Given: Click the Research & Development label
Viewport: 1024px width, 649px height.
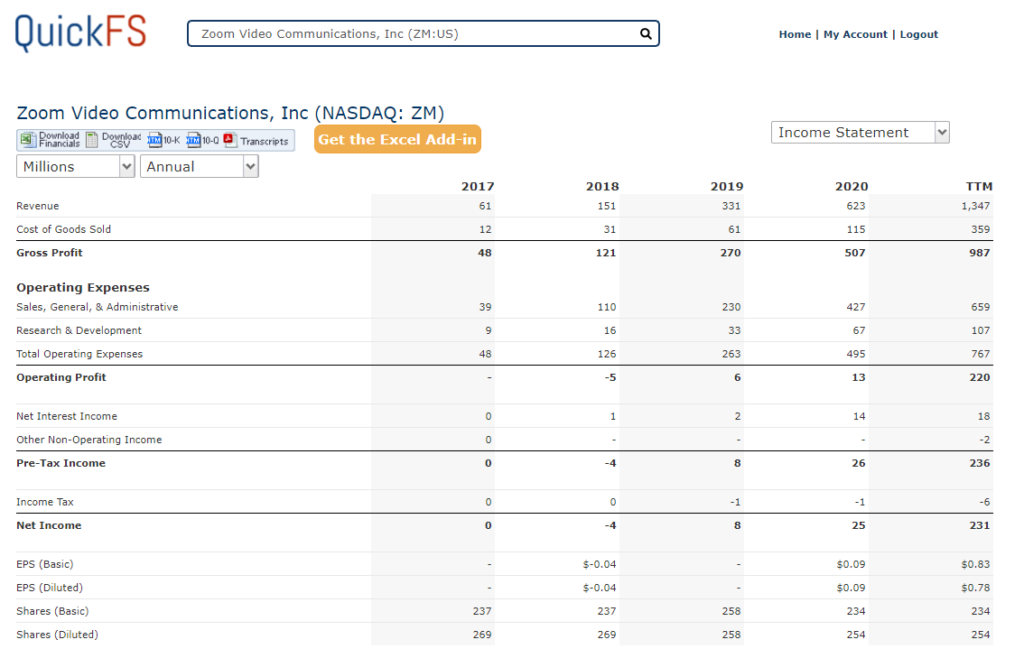Looking at the screenshot, I should 79,331.
